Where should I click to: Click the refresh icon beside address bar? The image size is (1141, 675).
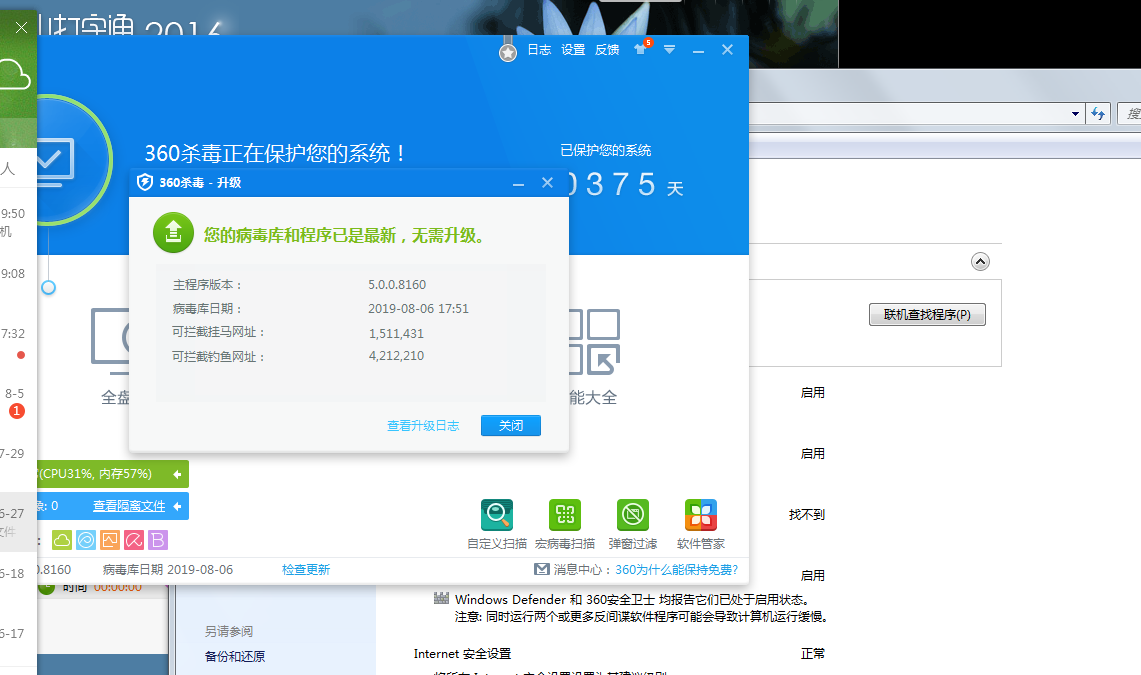pos(1098,113)
